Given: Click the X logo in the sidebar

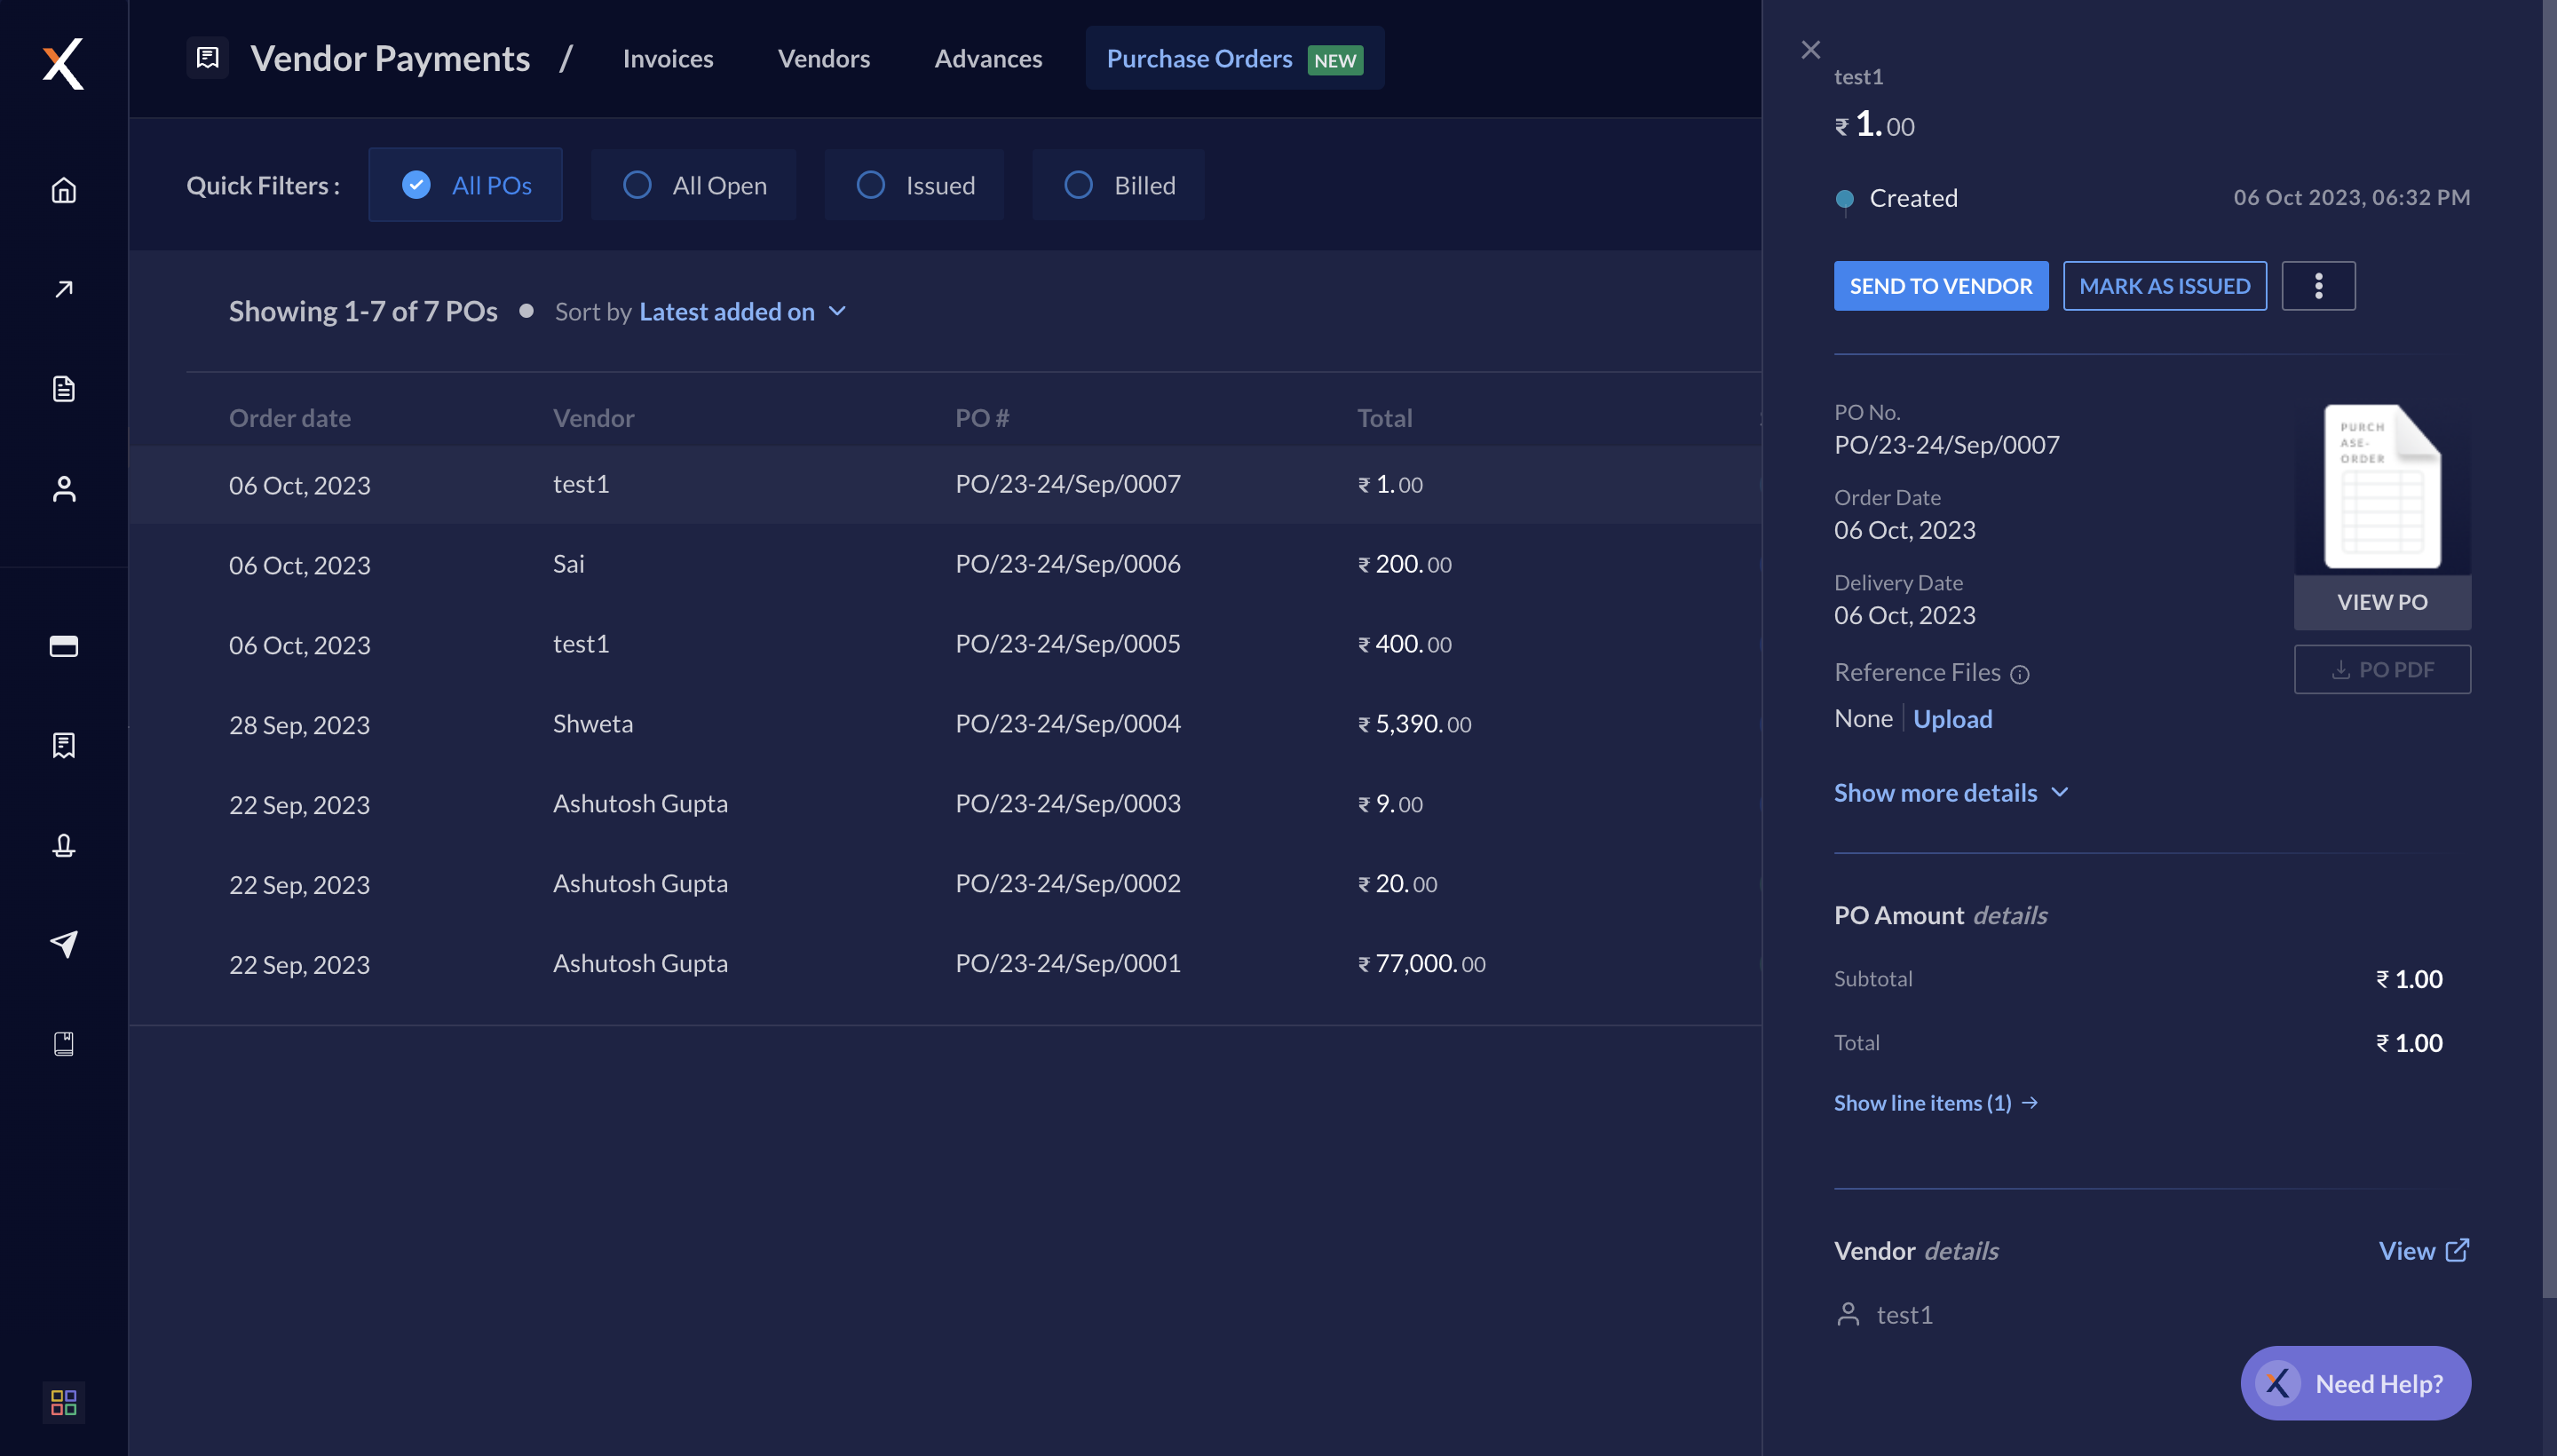Looking at the screenshot, I should [63, 64].
